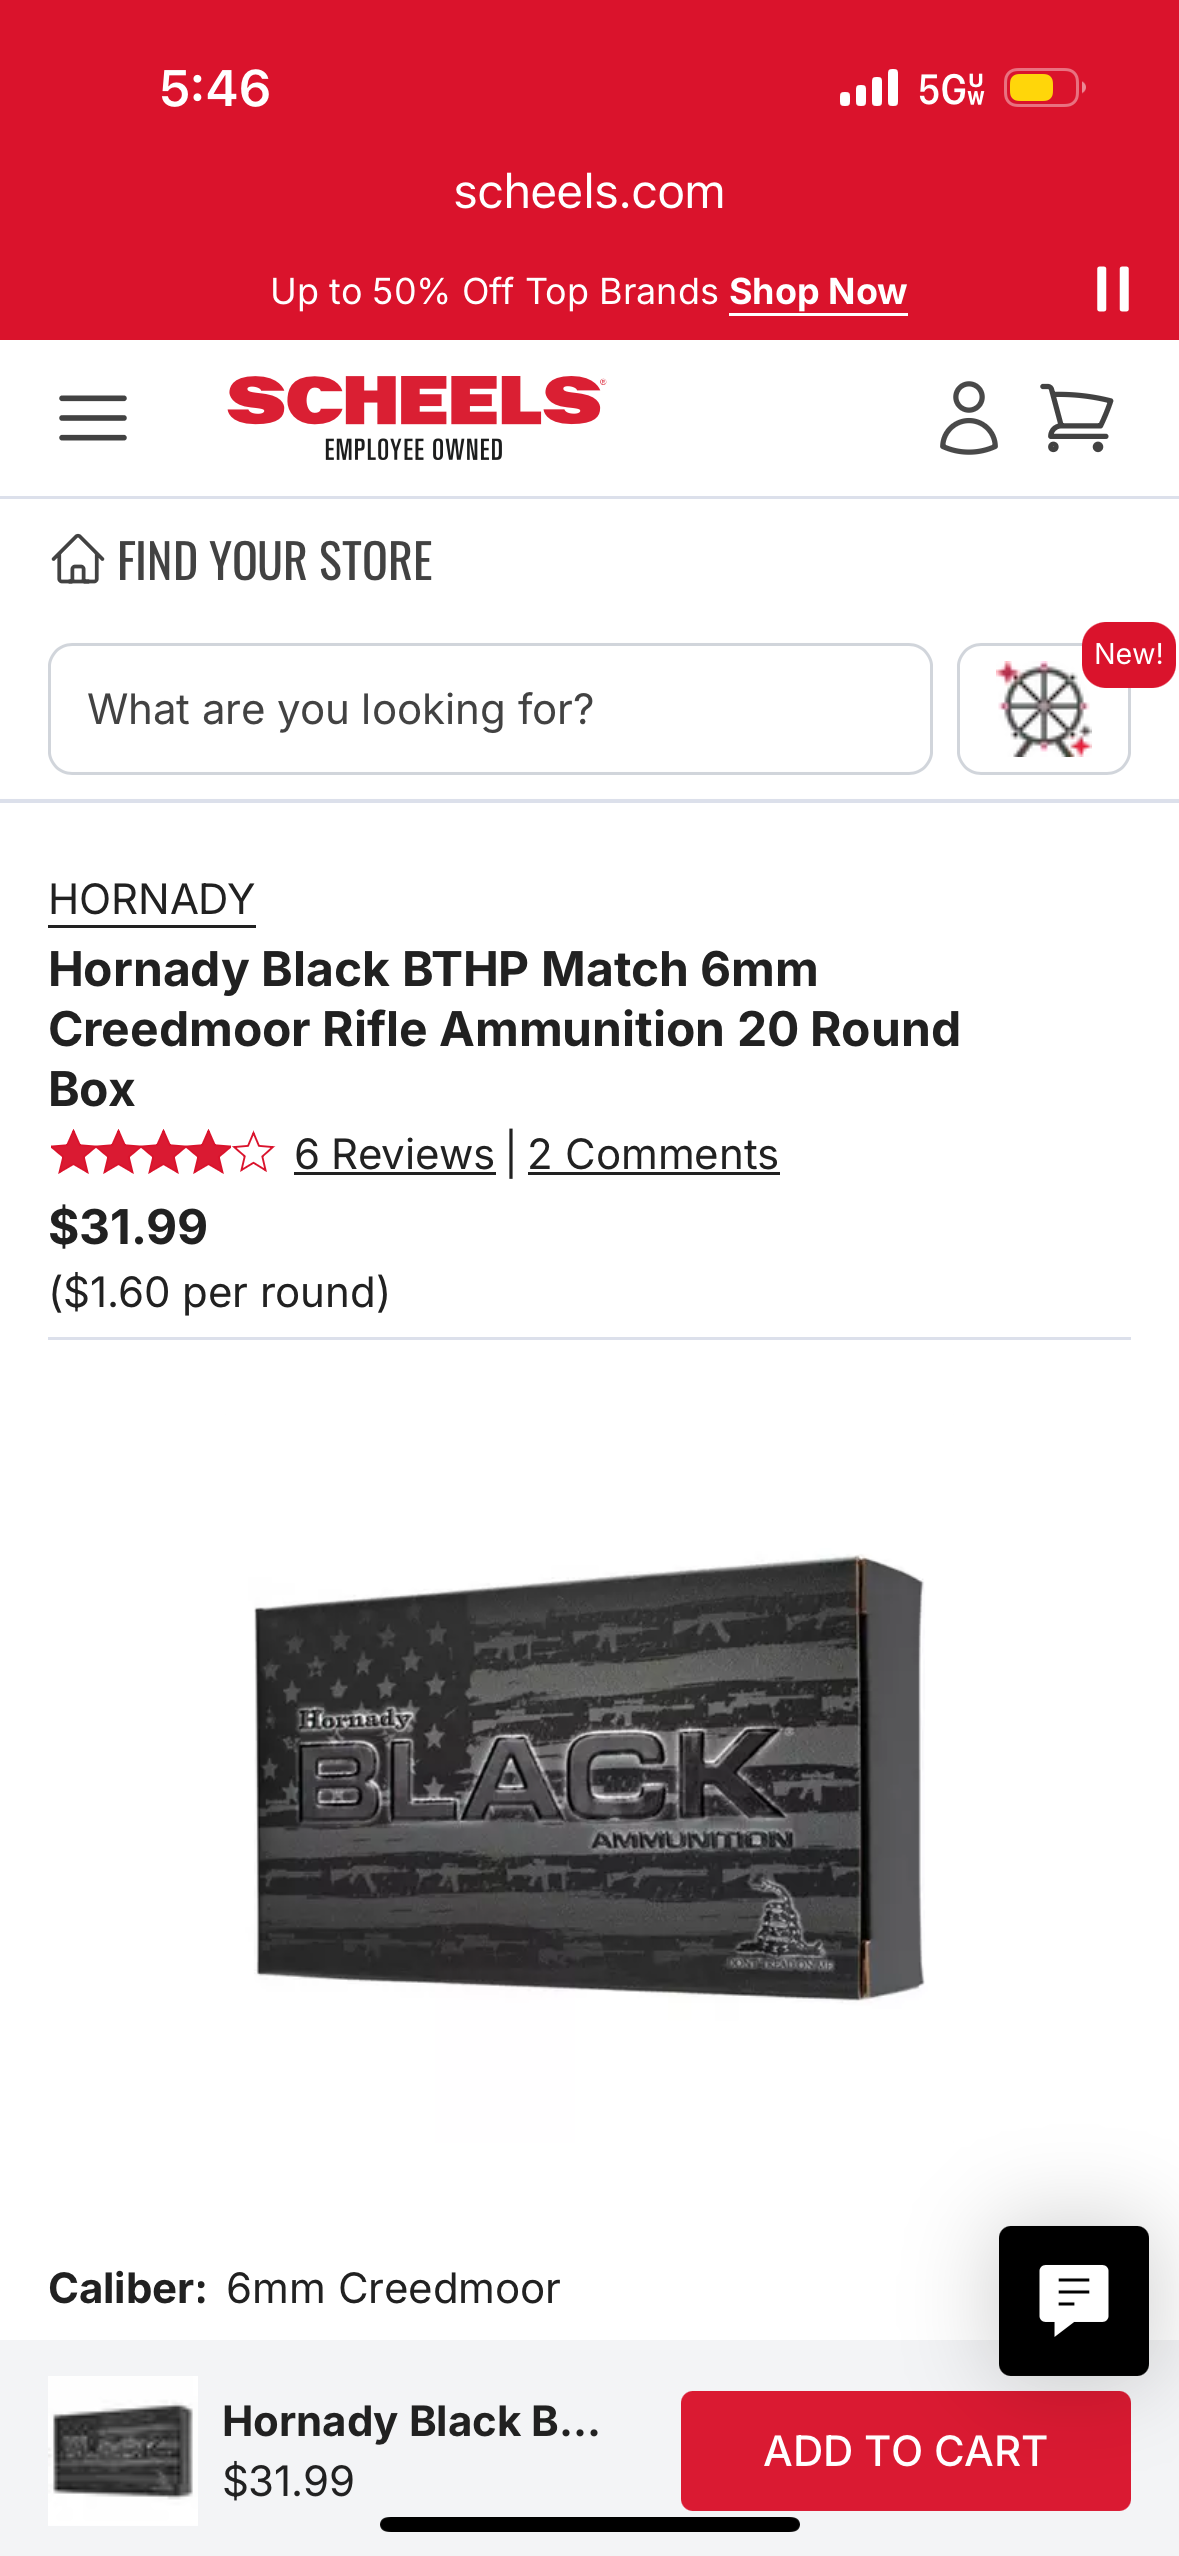Open the Hornady brand link
This screenshot has height=2556, width=1179.
pyautogui.click(x=152, y=899)
